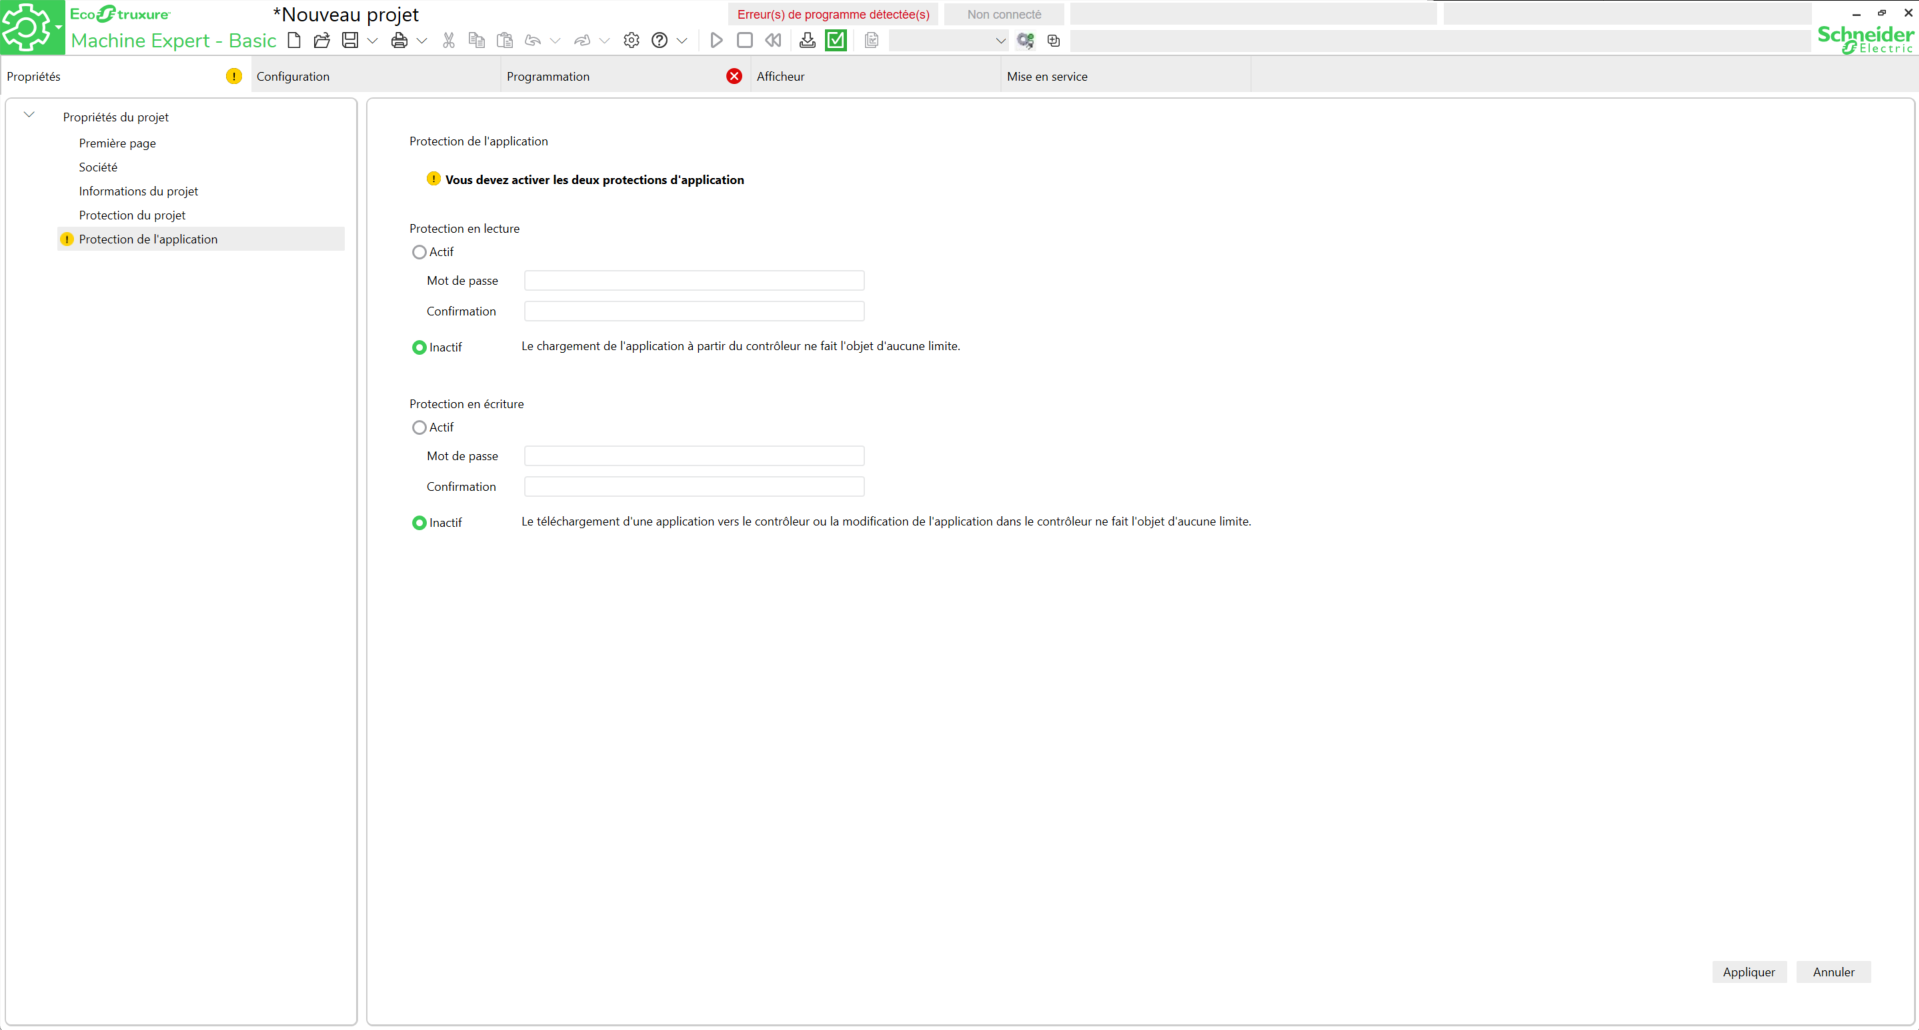Enable Actif under Protection en écriture
Viewport: 1919px width, 1030px height.
coord(419,428)
